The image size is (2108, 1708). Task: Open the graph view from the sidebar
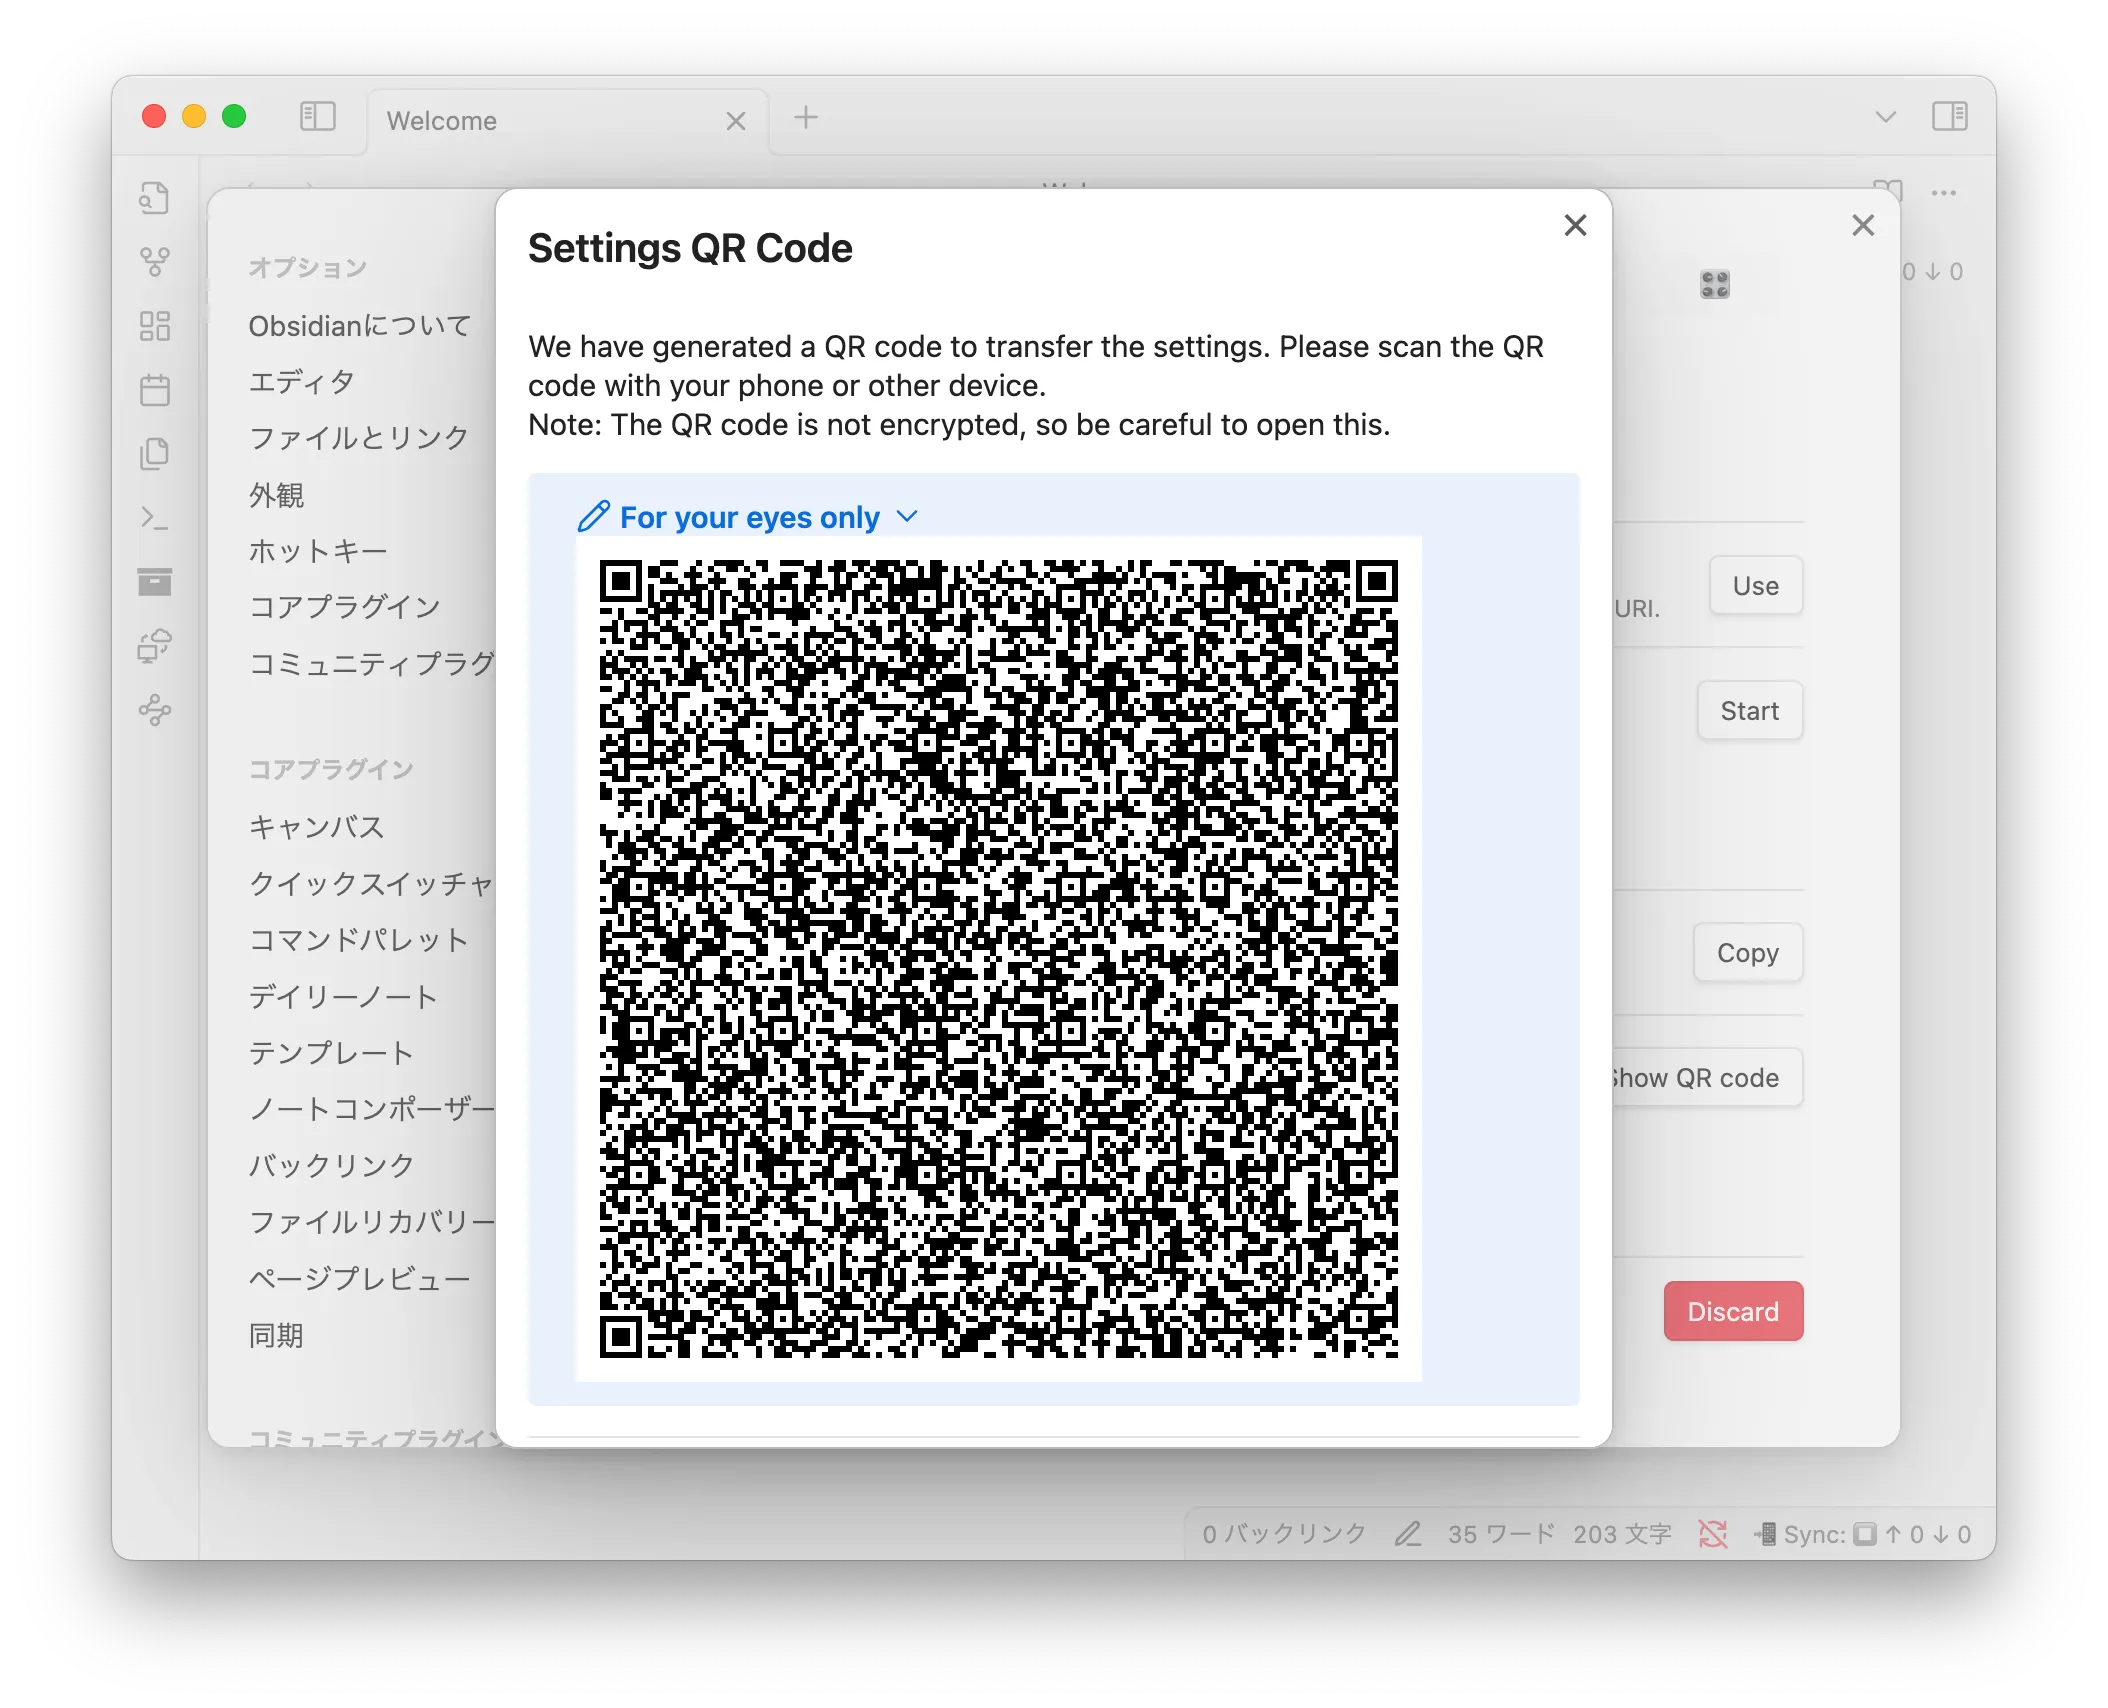(x=155, y=260)
